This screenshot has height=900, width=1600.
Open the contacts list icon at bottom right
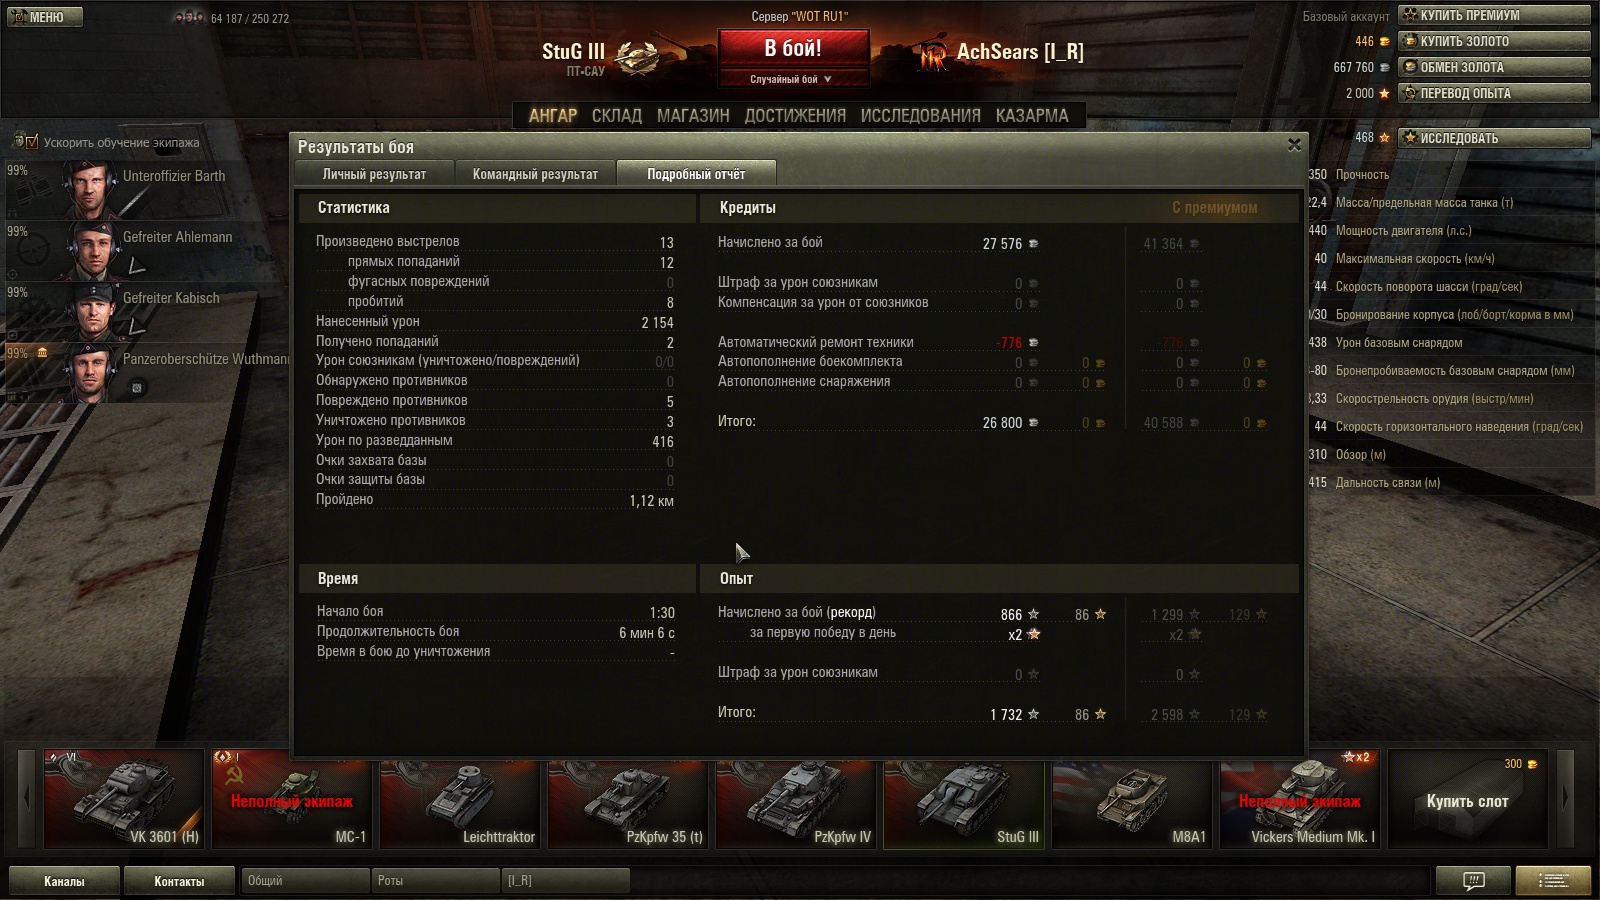point(1553,880)
